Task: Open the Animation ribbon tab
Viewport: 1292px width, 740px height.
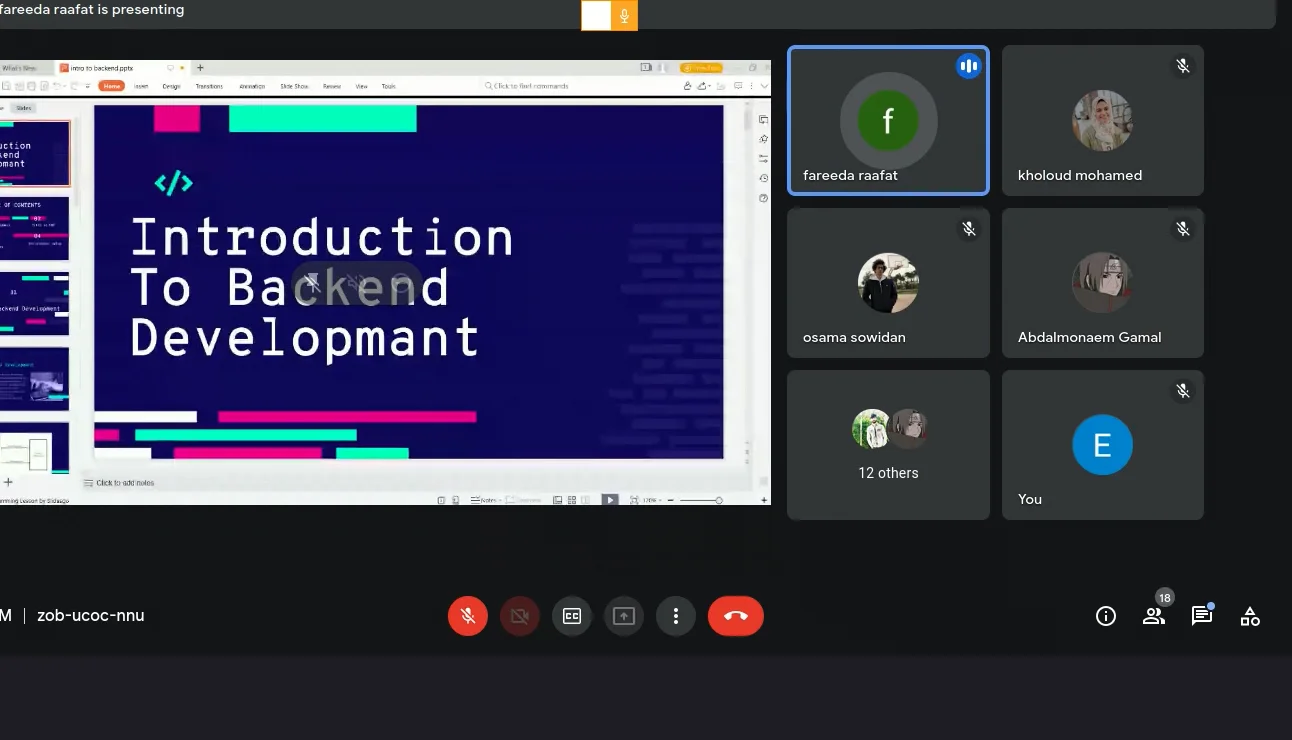Action: (x=252, y=86)
